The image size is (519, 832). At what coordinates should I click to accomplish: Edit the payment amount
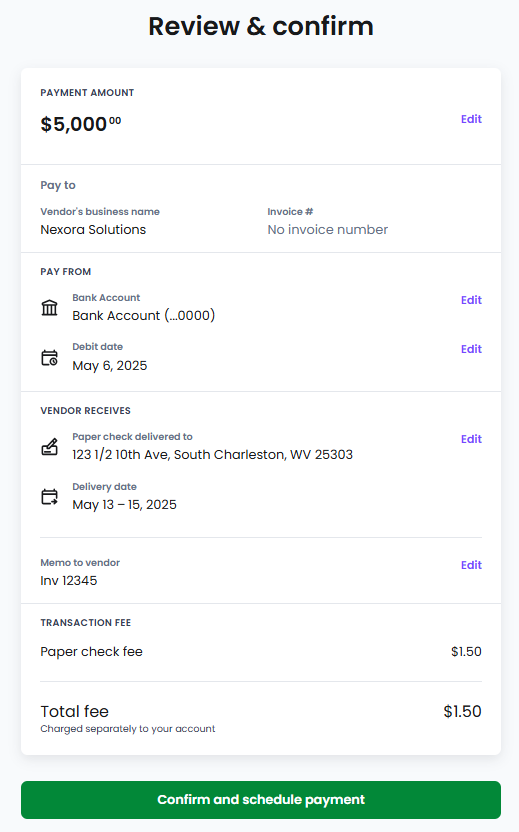tap(471, 119)
